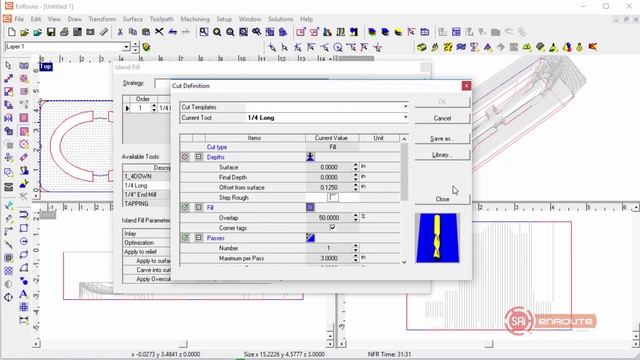Open the Cut Templates dropdown
The height and width of the screenshot is (360, 640).
[405, 107]
